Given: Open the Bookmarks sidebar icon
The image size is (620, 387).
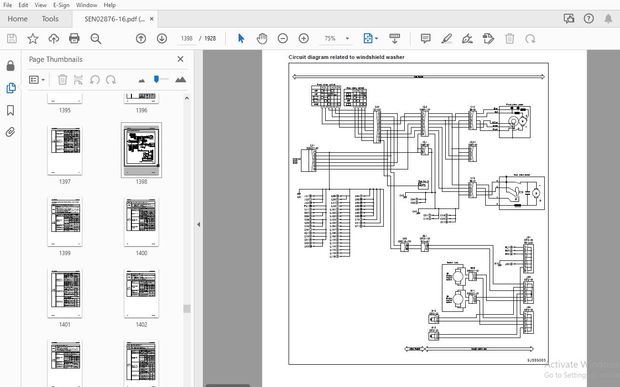Looking at the screenshot, I should coord(11,110).
